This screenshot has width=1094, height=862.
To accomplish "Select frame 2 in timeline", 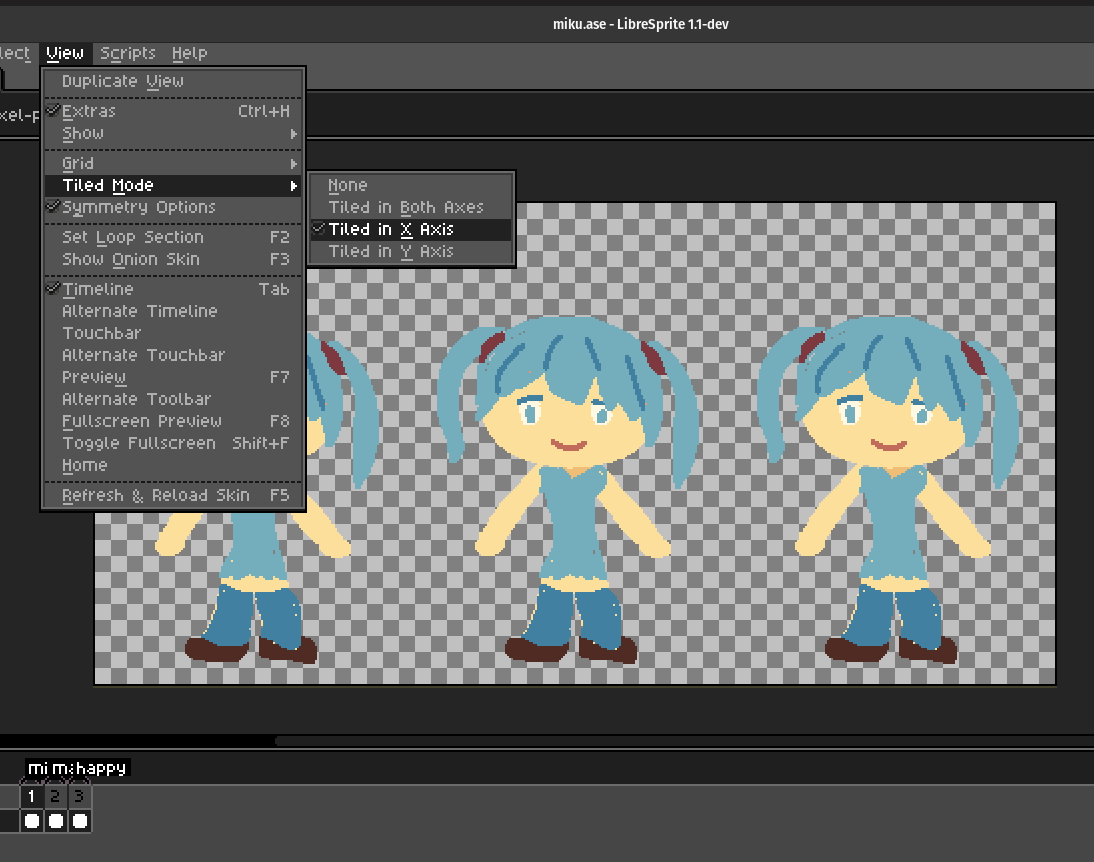I will pyautogui.click(x=55, y=796).
